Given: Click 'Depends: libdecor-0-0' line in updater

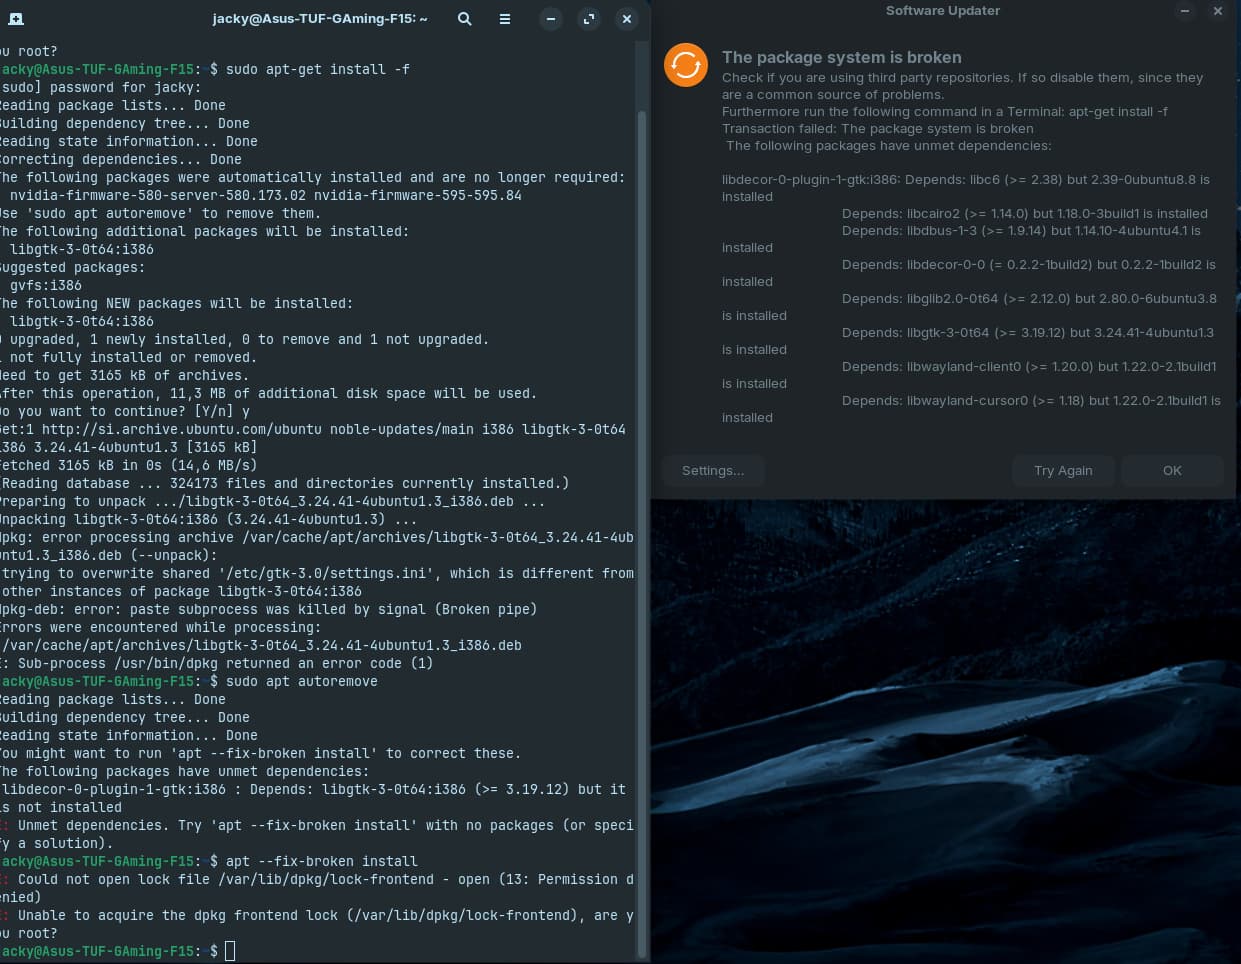Looking at the screenshot, I should (x=1029, y=265).
